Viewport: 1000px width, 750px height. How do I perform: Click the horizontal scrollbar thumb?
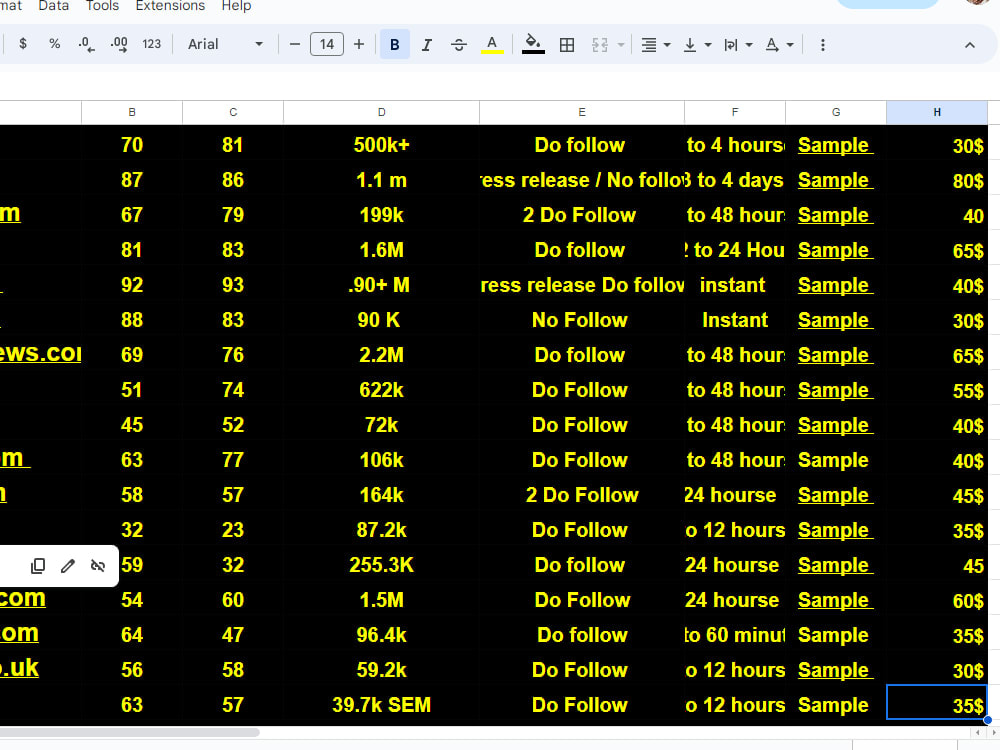click(x=129, y=732)
